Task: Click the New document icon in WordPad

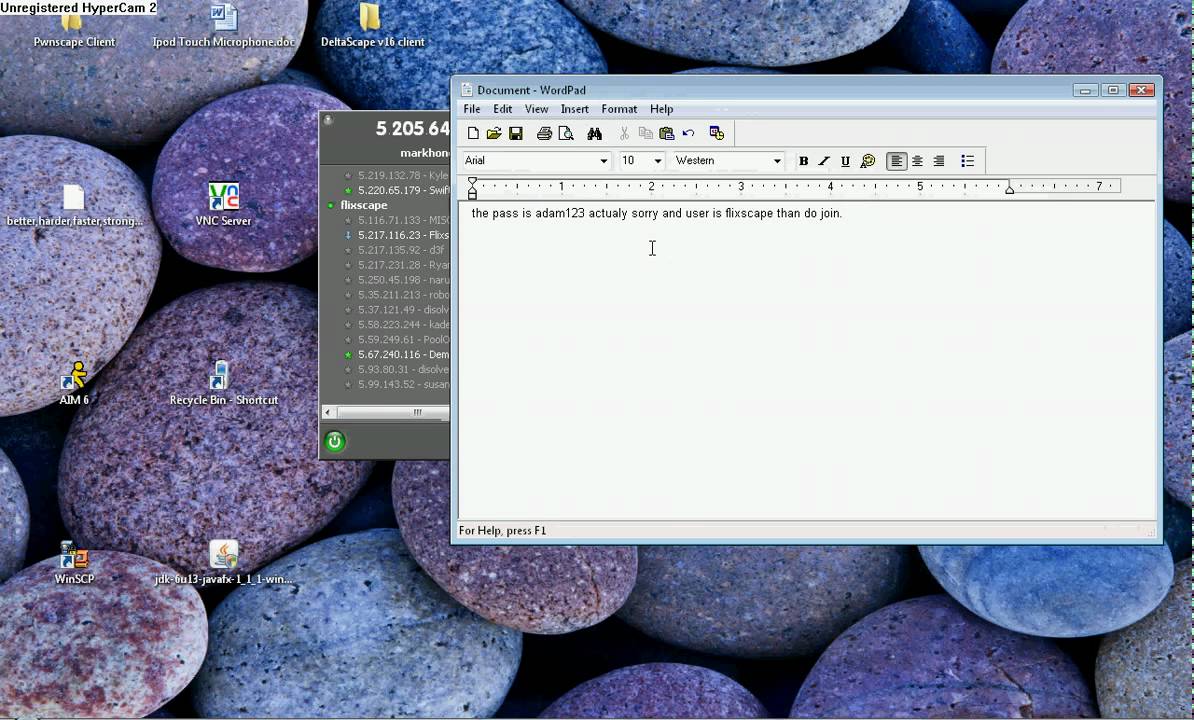Action: tap(473, 134)
